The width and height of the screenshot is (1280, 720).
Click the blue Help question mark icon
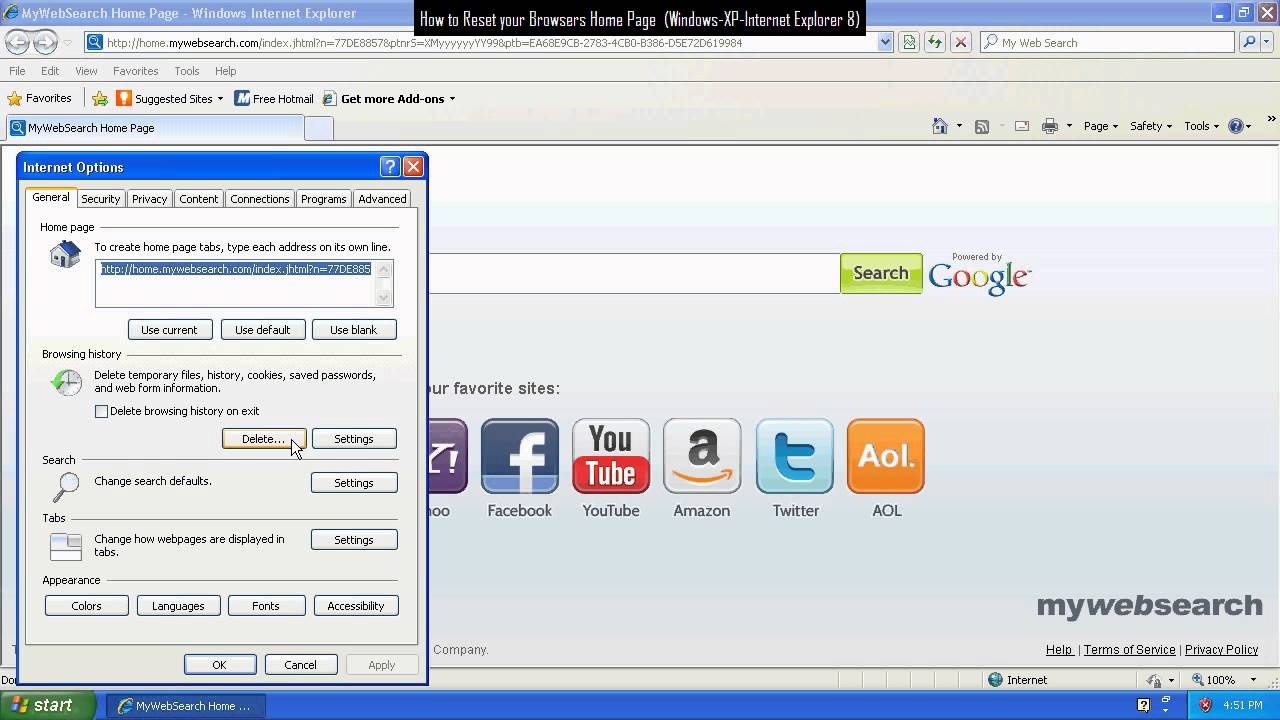pos(1235,126)
